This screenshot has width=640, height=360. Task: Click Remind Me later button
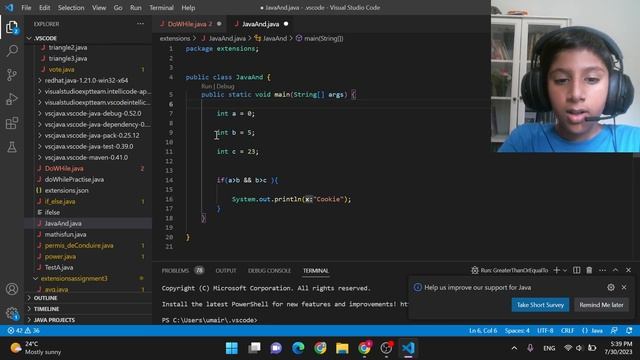pos(602,305)
